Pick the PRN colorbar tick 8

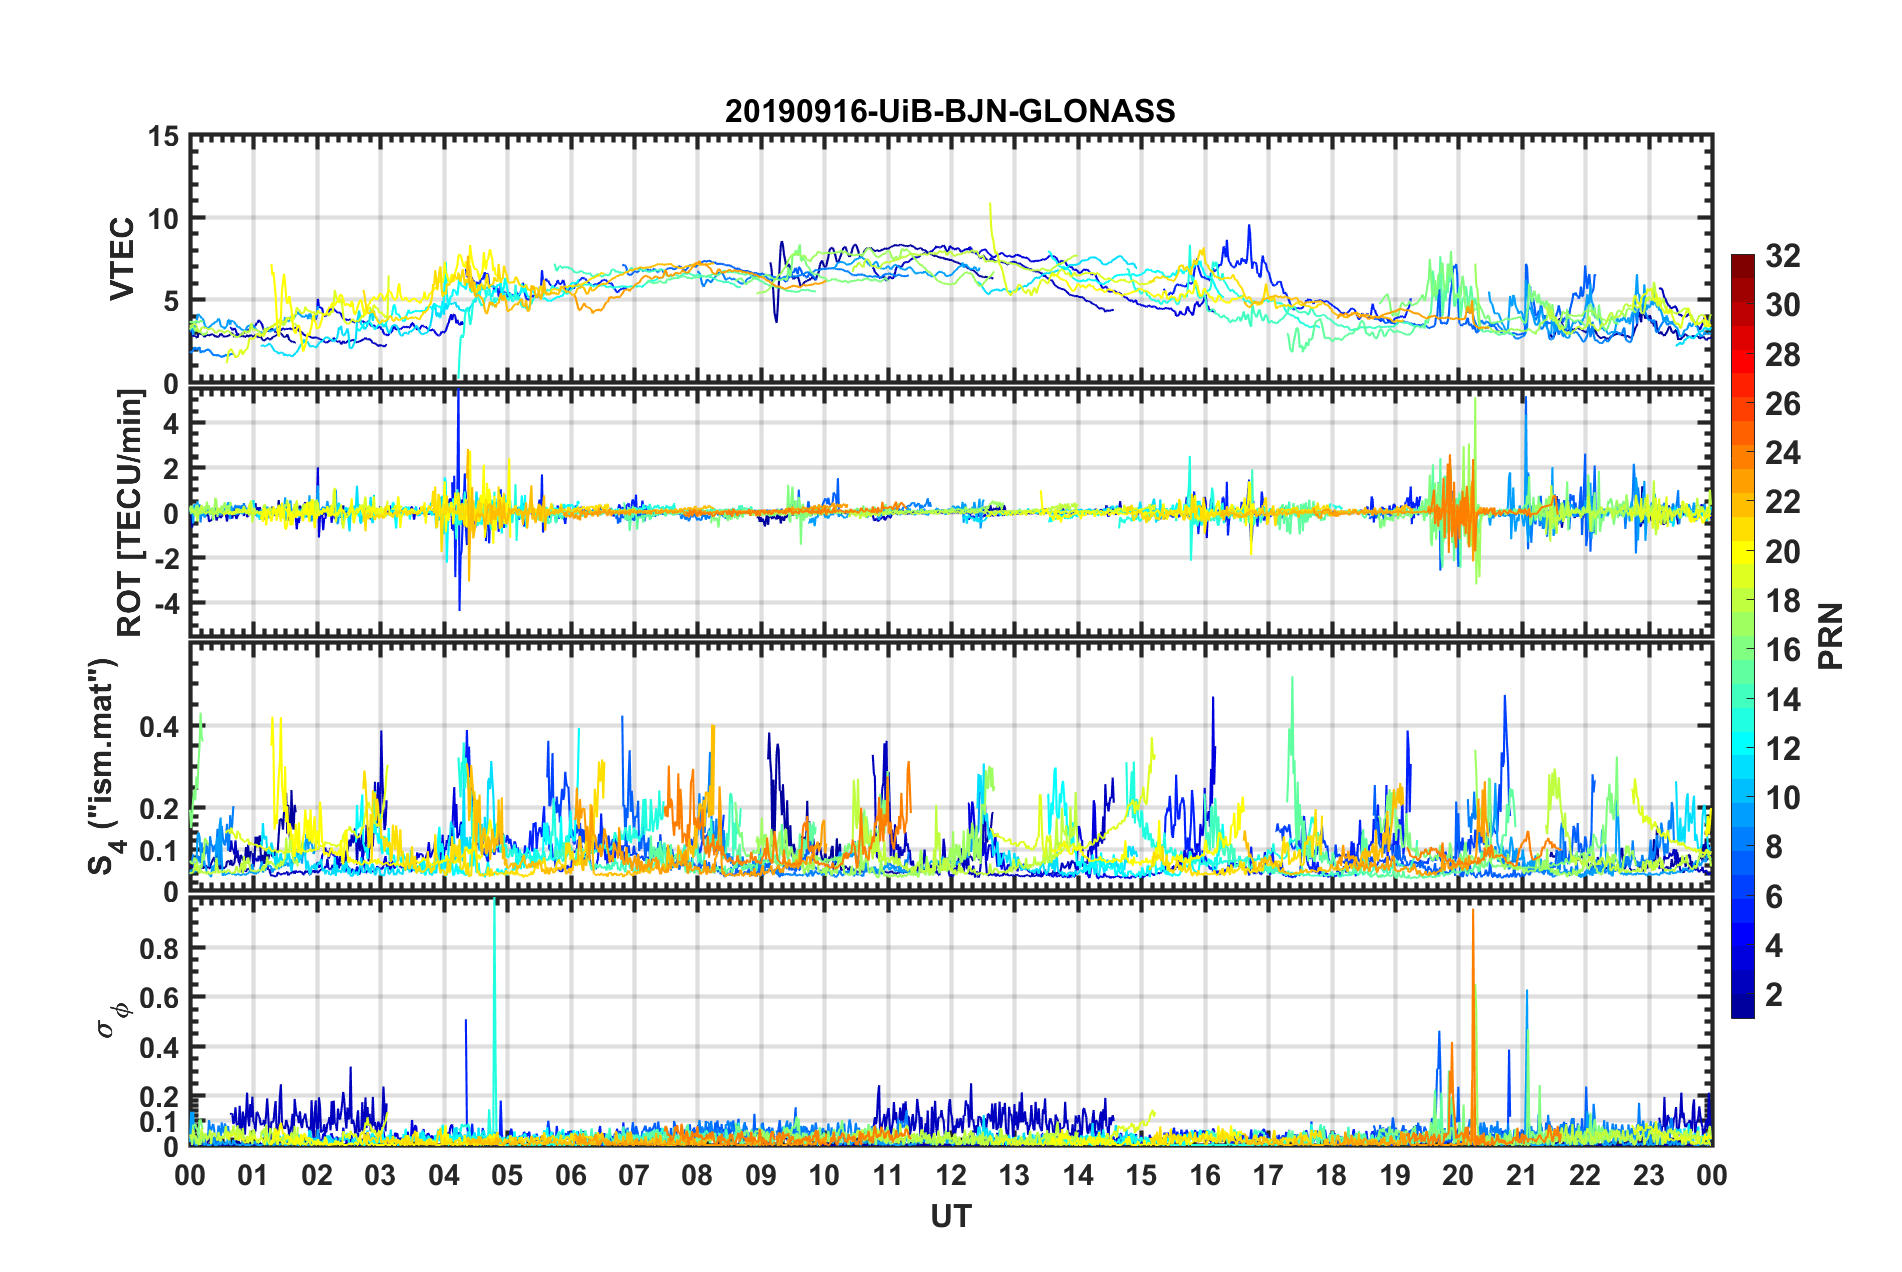point(1774,847)
